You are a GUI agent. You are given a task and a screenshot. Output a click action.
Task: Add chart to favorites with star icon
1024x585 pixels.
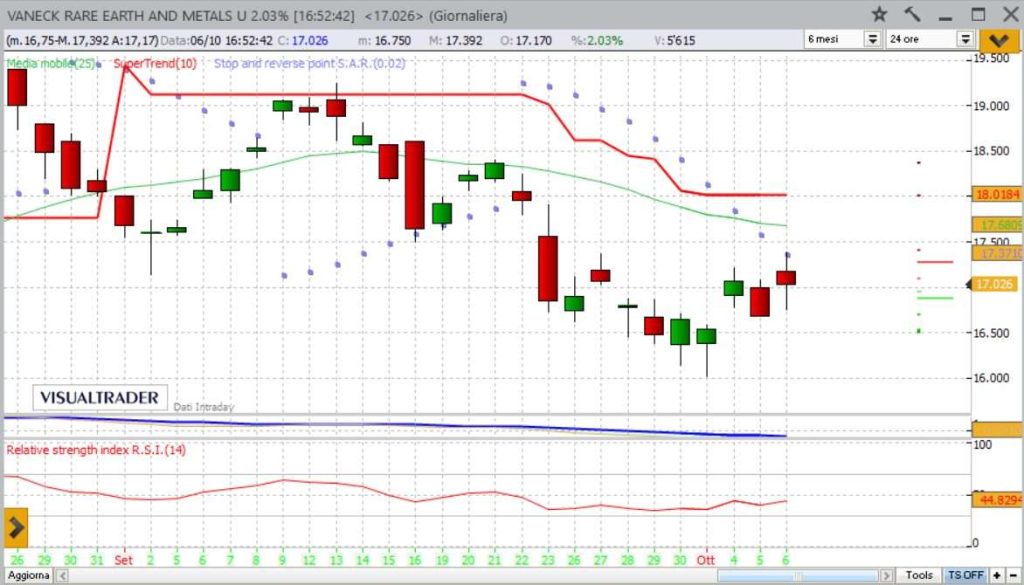point(880,14)
